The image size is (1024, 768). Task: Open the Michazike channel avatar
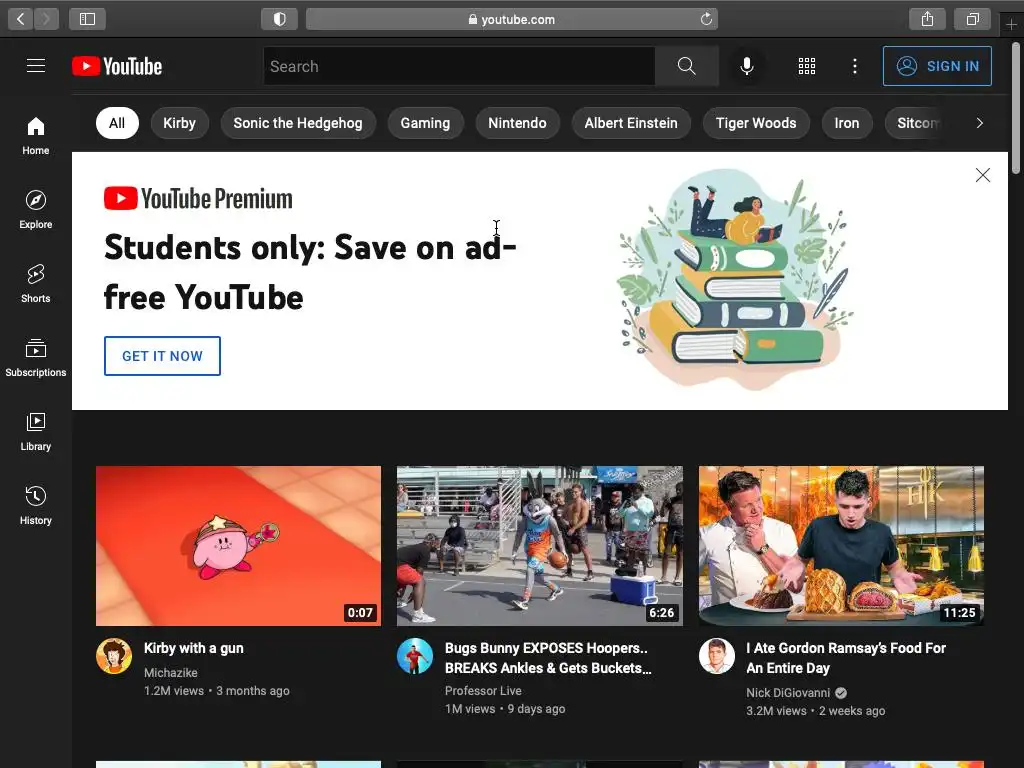click(x=114, y=656)
